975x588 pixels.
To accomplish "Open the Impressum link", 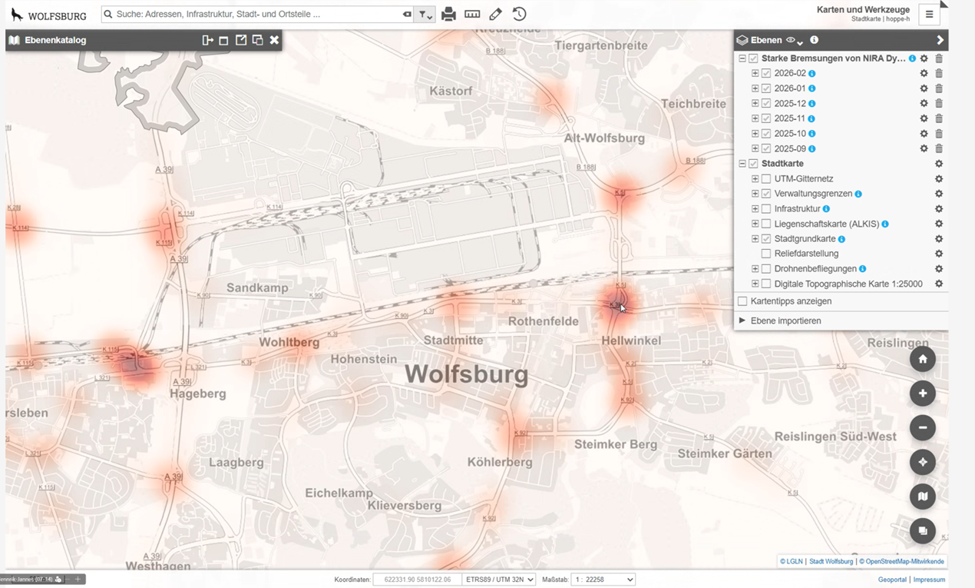I will click(929, 579).
